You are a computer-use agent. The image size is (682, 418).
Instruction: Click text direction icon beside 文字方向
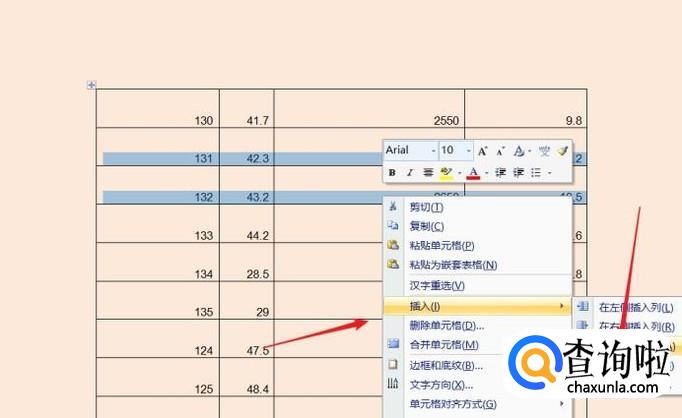(393, 383)
